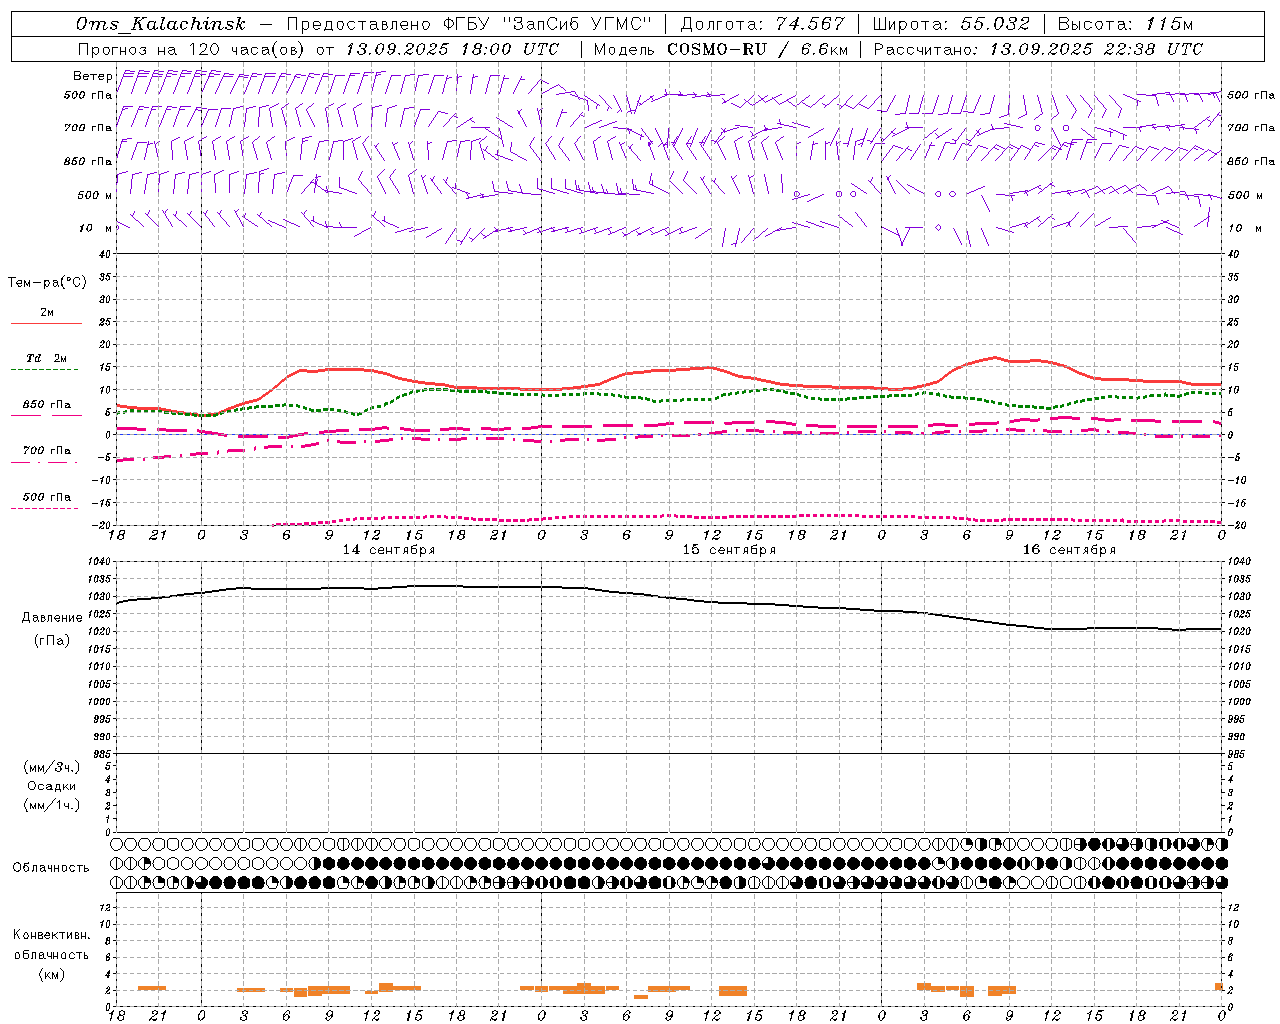Click the Облачность cloud cover label
The width and height of the screenshot is (1280, 1024).
click(51, 868)
